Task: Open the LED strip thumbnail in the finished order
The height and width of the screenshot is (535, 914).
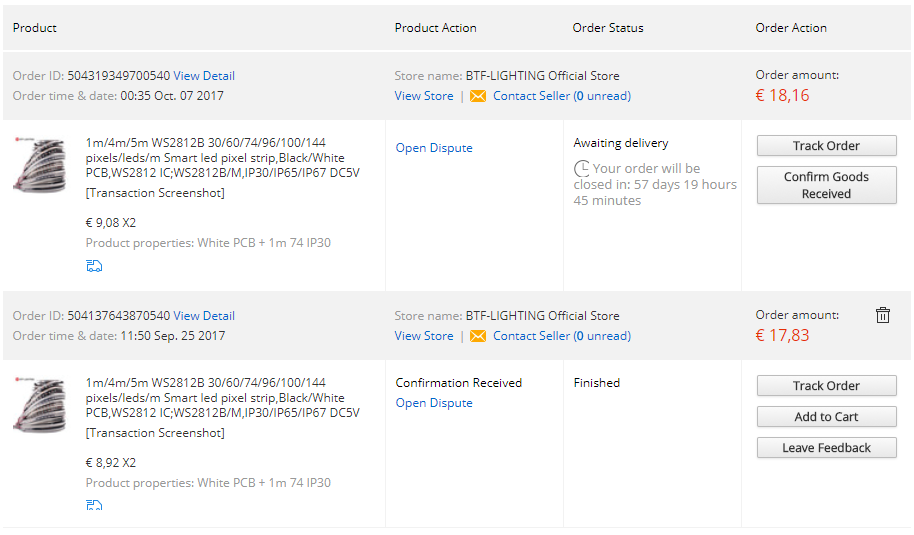Action: point(39,405)
